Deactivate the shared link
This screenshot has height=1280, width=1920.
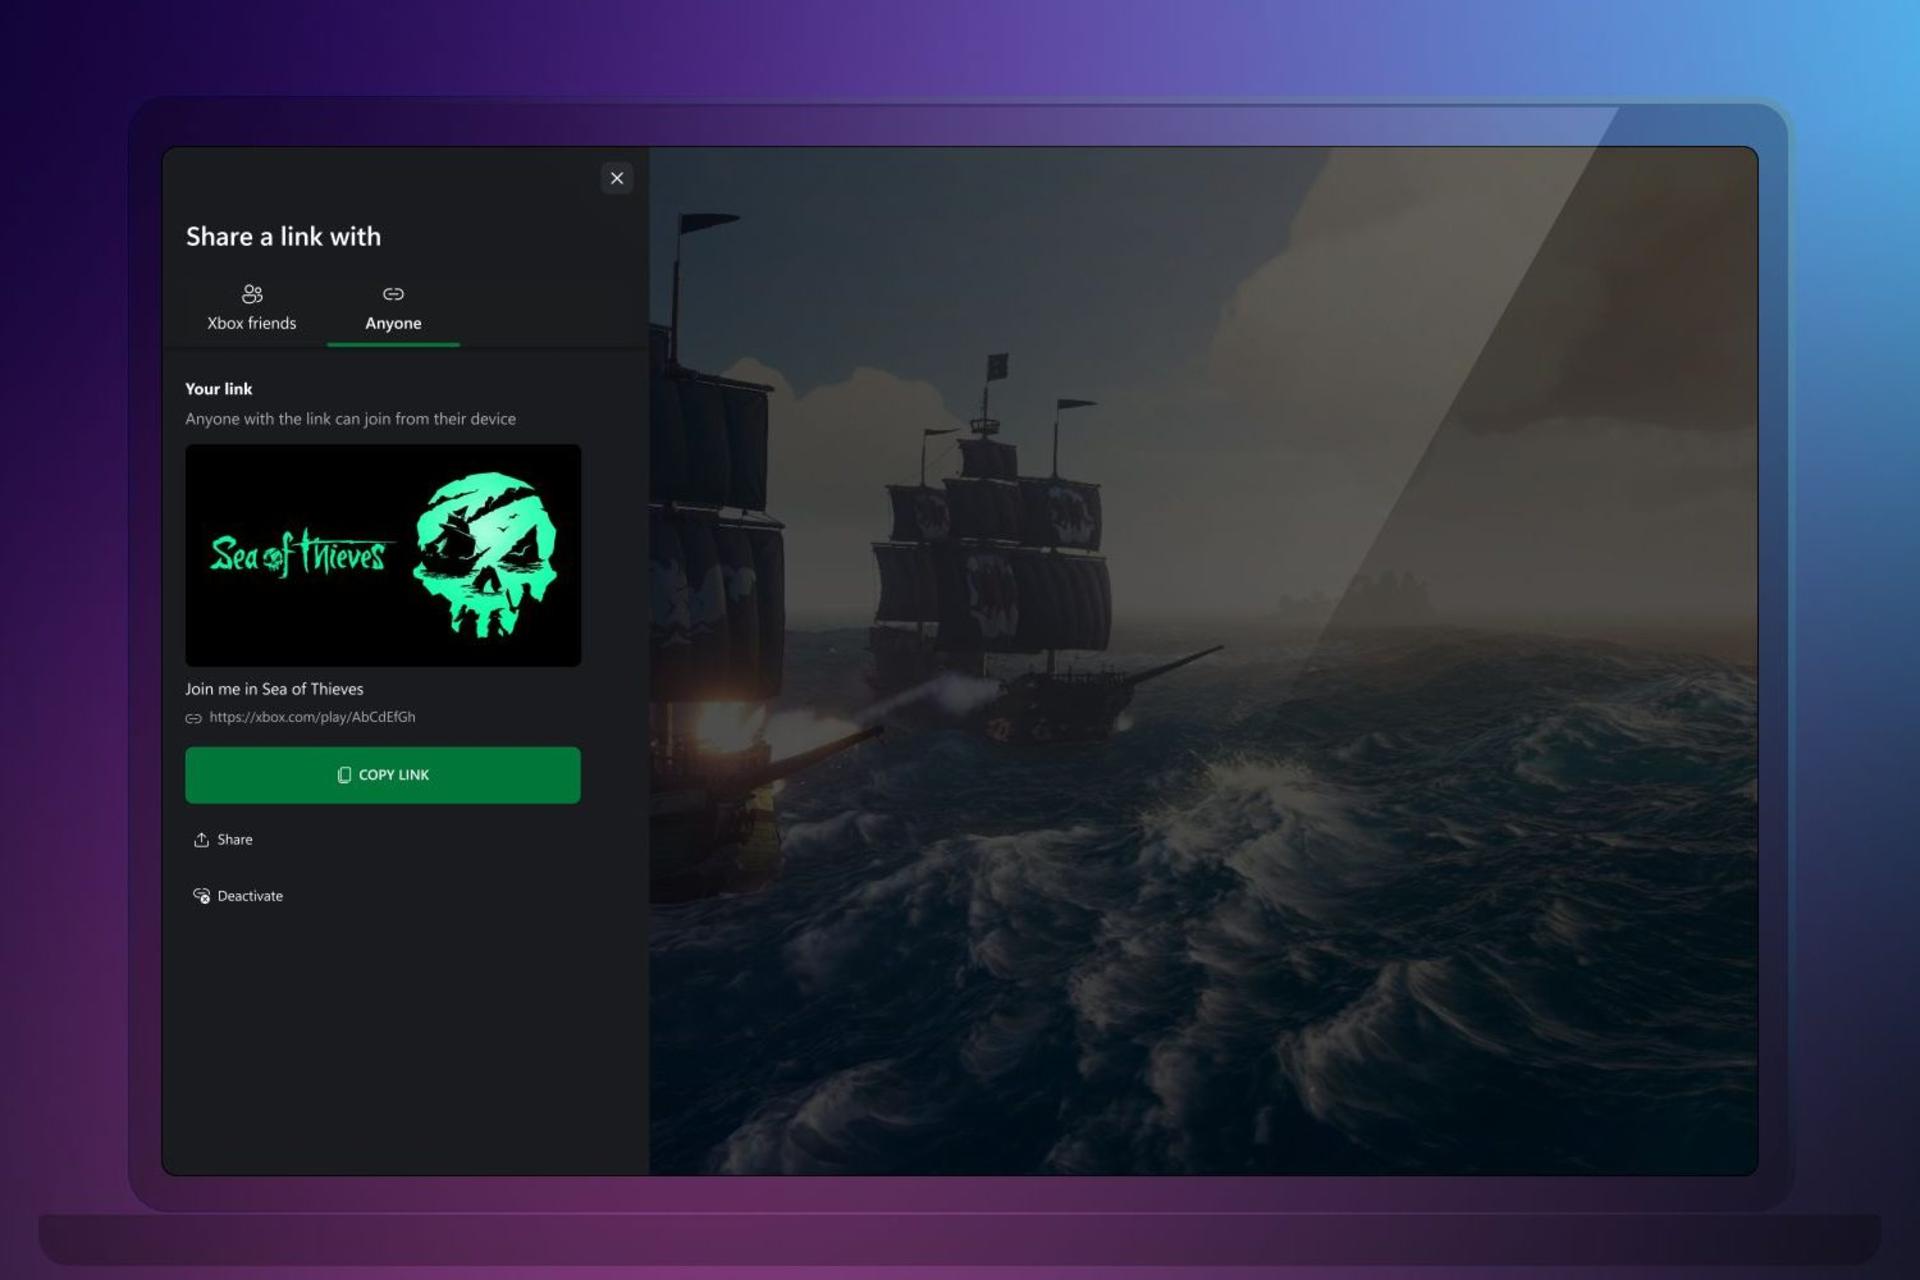click(x=238, y=896)
